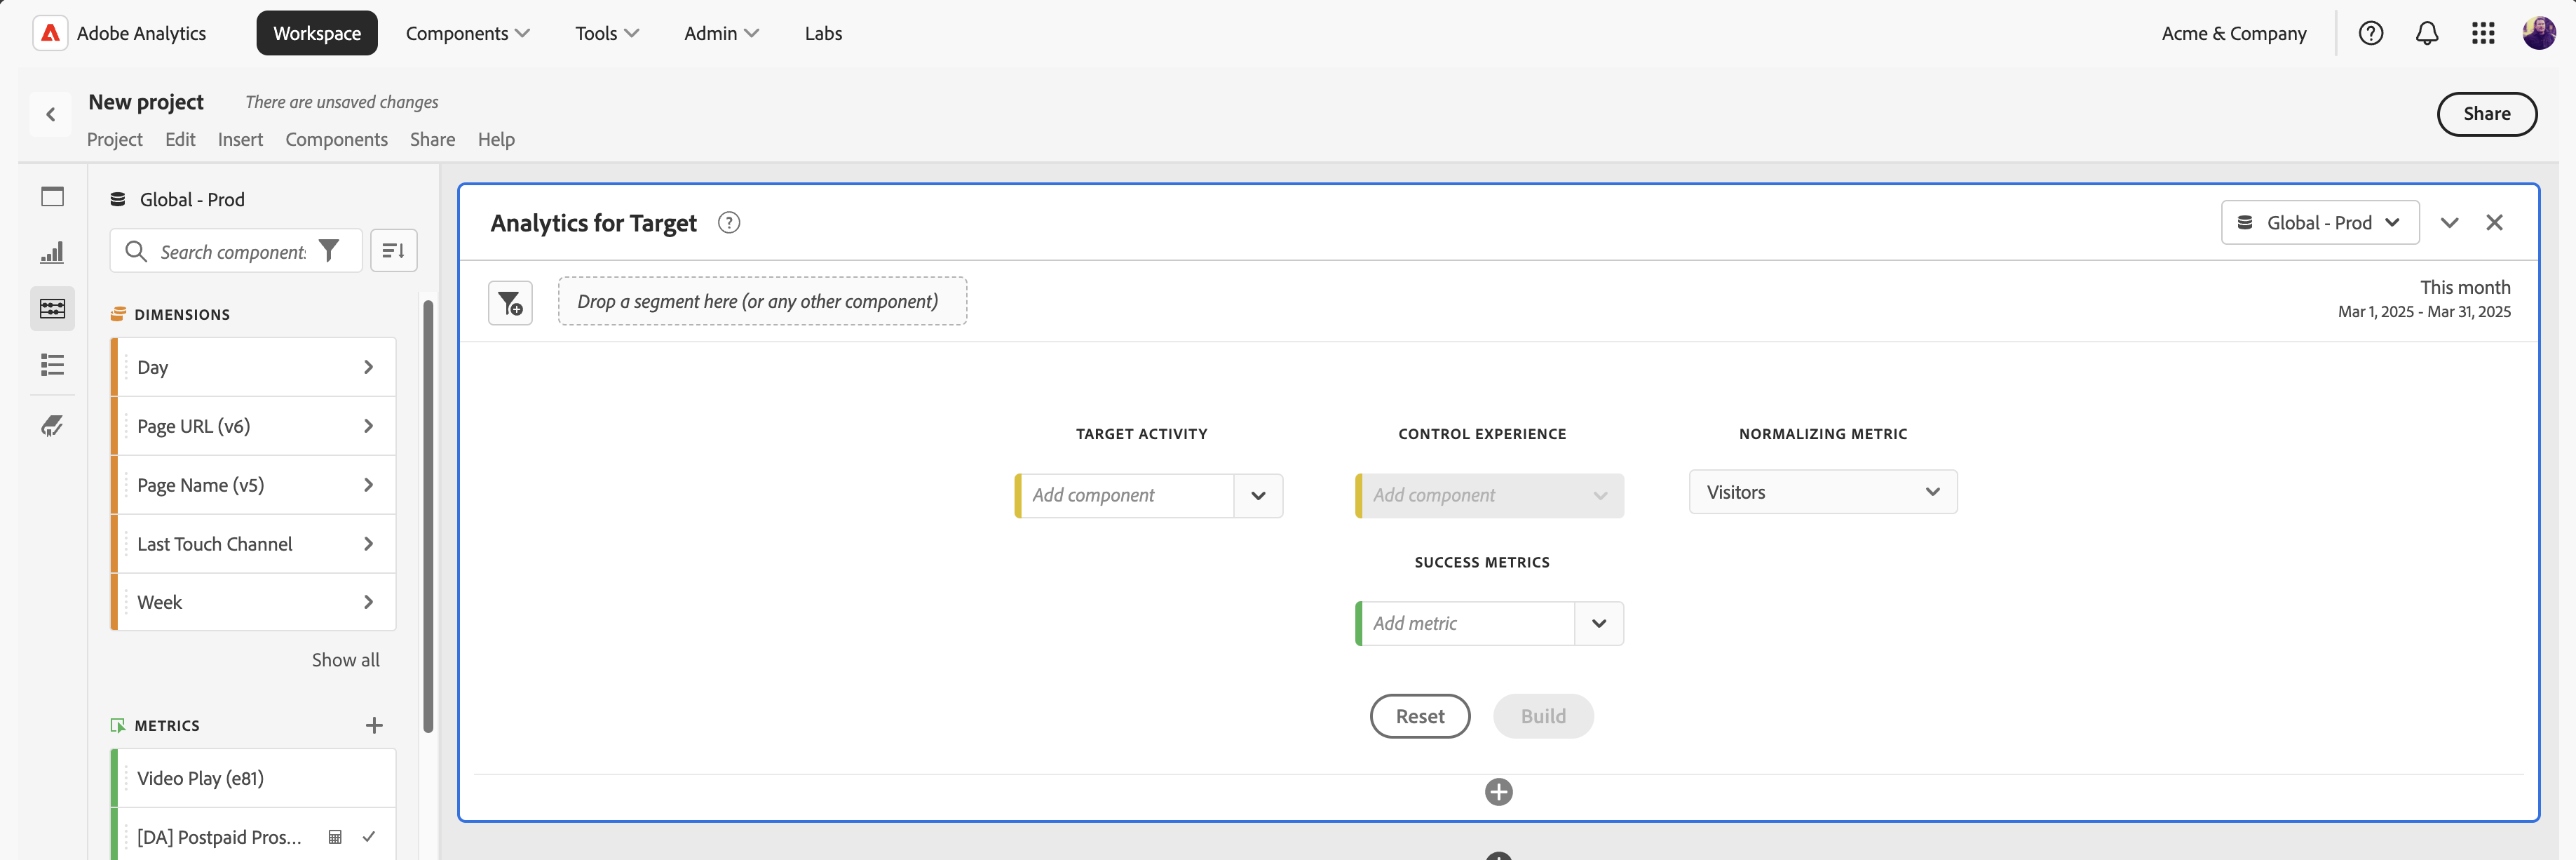2576x860 pixels.
Task: Open the segment drop-zone funnel icon
Action: point(510,302)
